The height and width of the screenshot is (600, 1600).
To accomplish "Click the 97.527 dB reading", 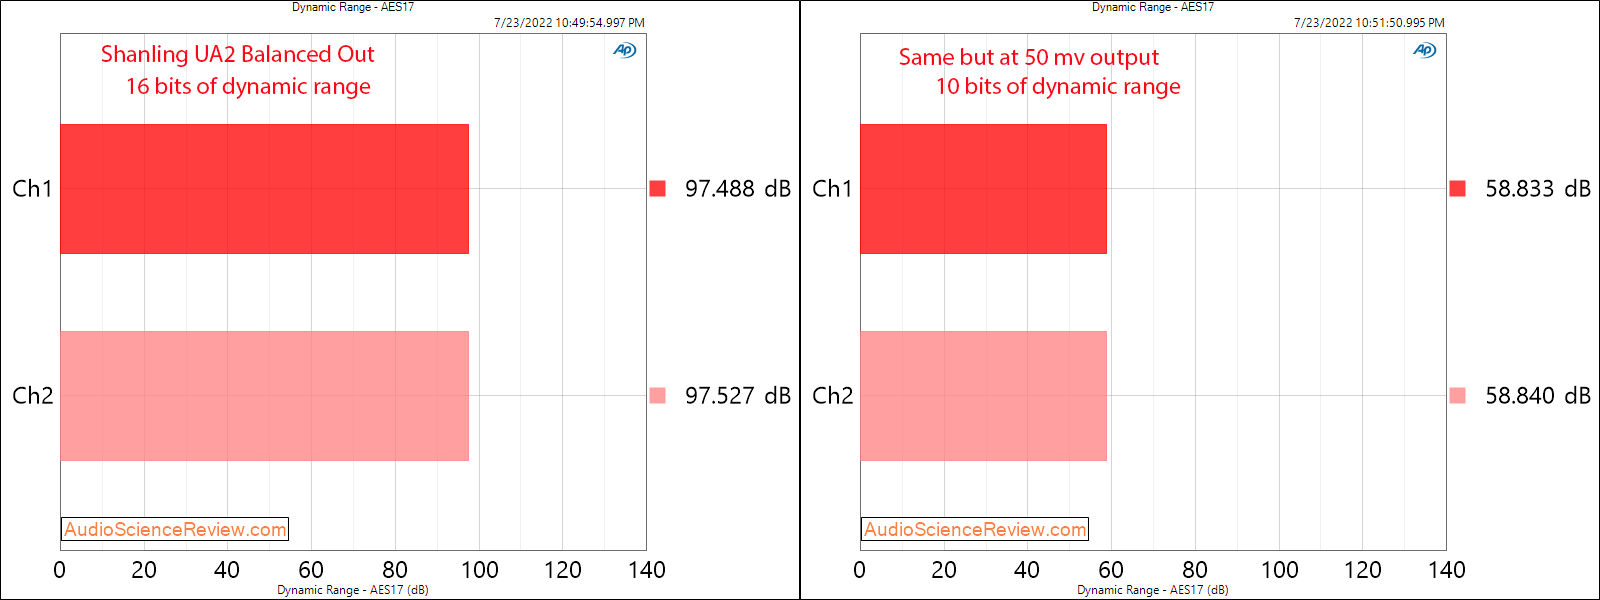I will pyautogui.click(x=737, y=395).
